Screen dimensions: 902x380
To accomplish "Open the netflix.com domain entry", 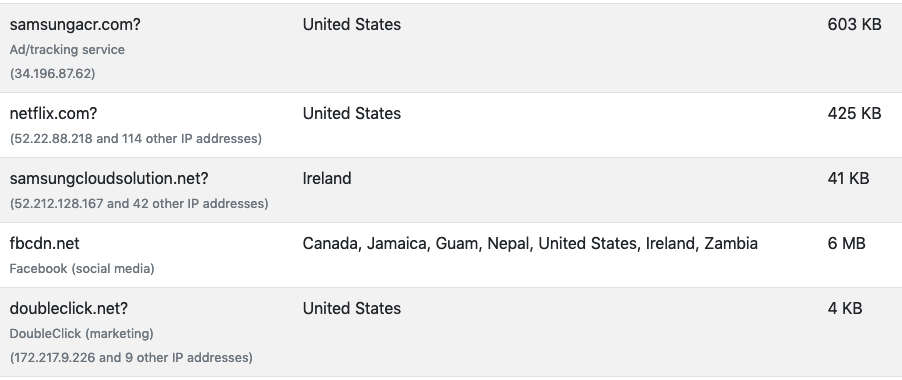I will click(53, 114).
